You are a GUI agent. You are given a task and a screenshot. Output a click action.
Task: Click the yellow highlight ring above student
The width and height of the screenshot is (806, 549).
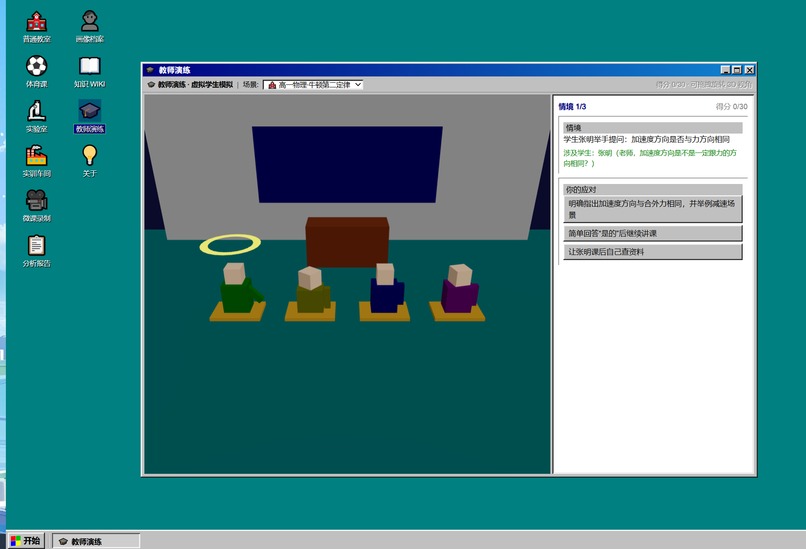pos(230,245)
